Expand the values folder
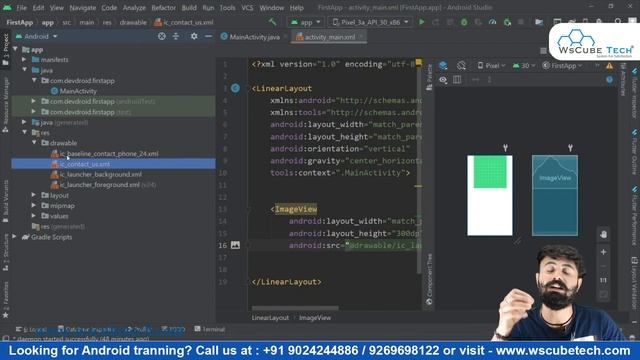 [x=34, y=216]
